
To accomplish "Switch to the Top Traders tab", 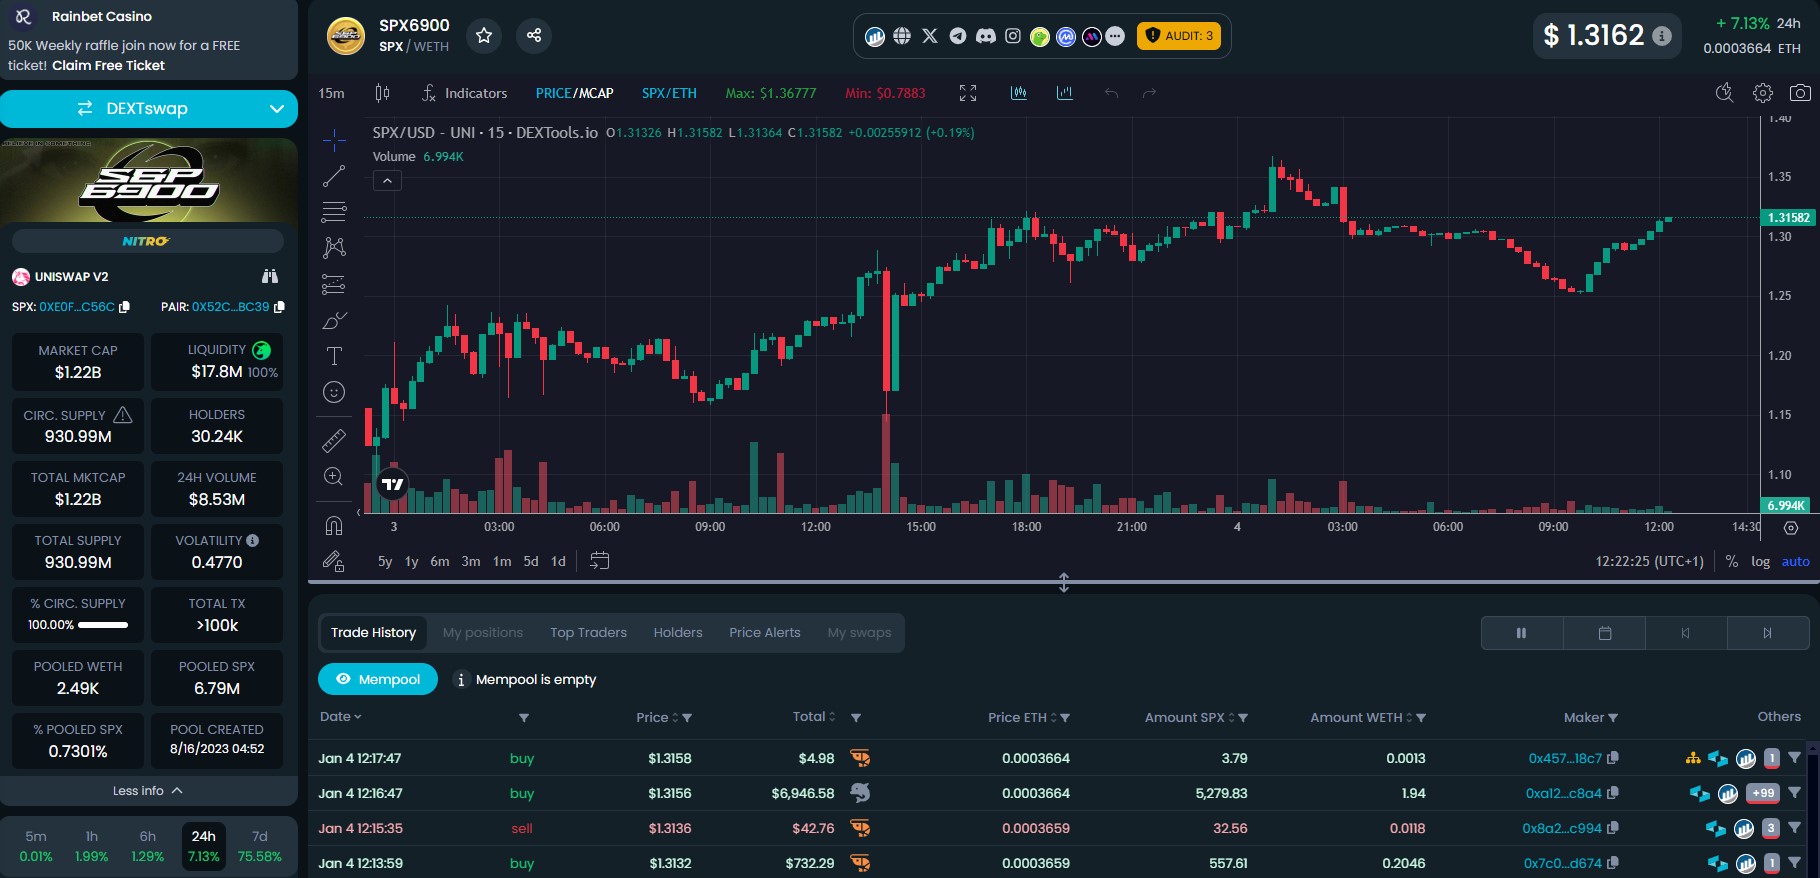I will tap(588, 633).
